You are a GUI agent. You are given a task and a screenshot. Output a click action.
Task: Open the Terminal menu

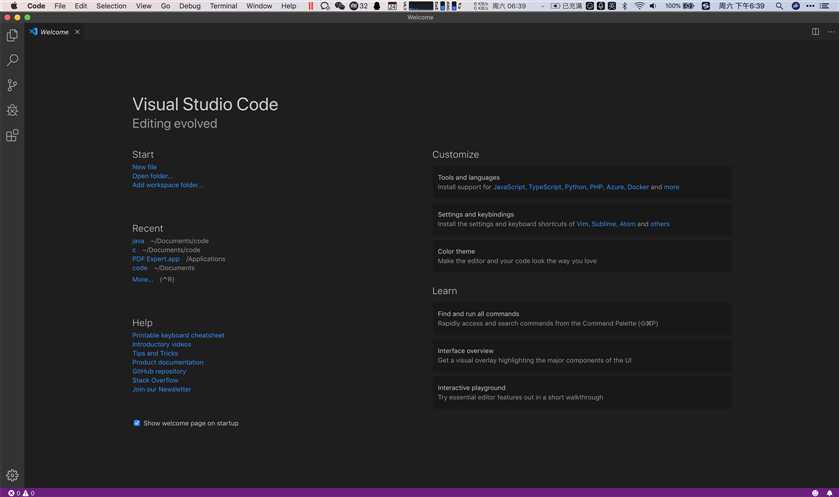223,6
